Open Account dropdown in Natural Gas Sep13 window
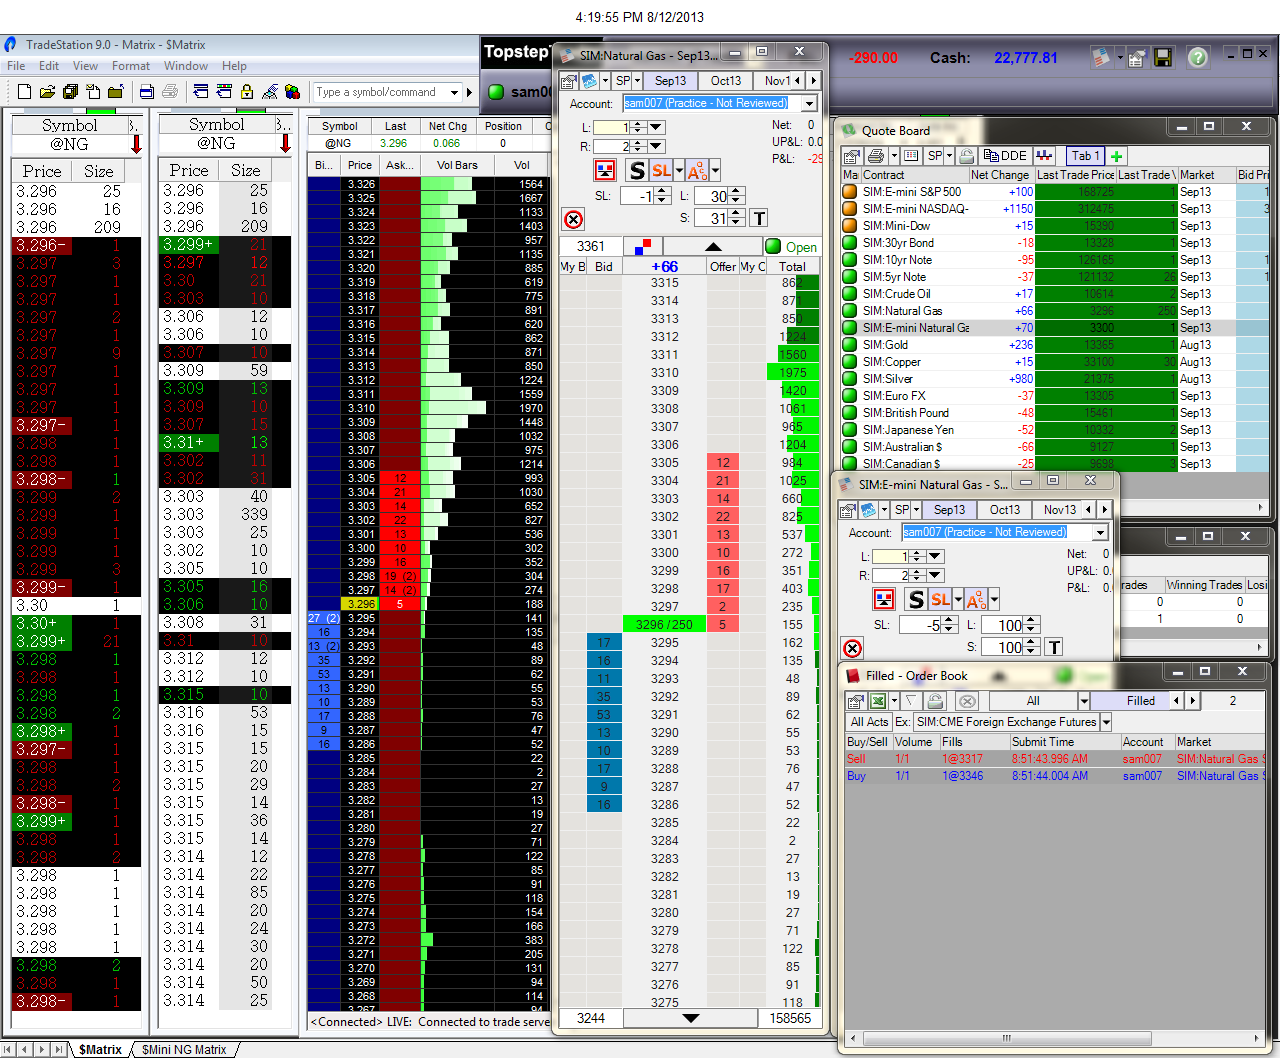This screenshot has height=1058, width=1280. 809,103
